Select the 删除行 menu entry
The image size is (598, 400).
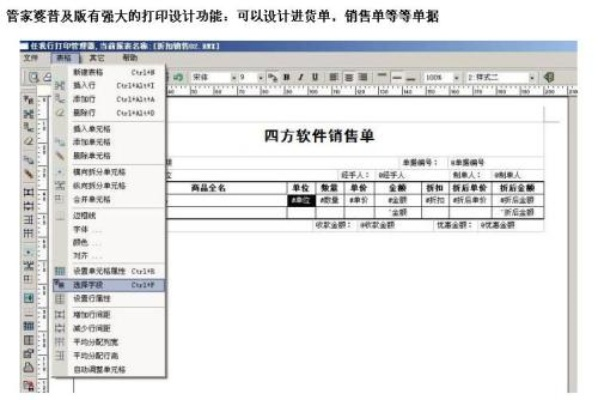click(x=109, y=113)
